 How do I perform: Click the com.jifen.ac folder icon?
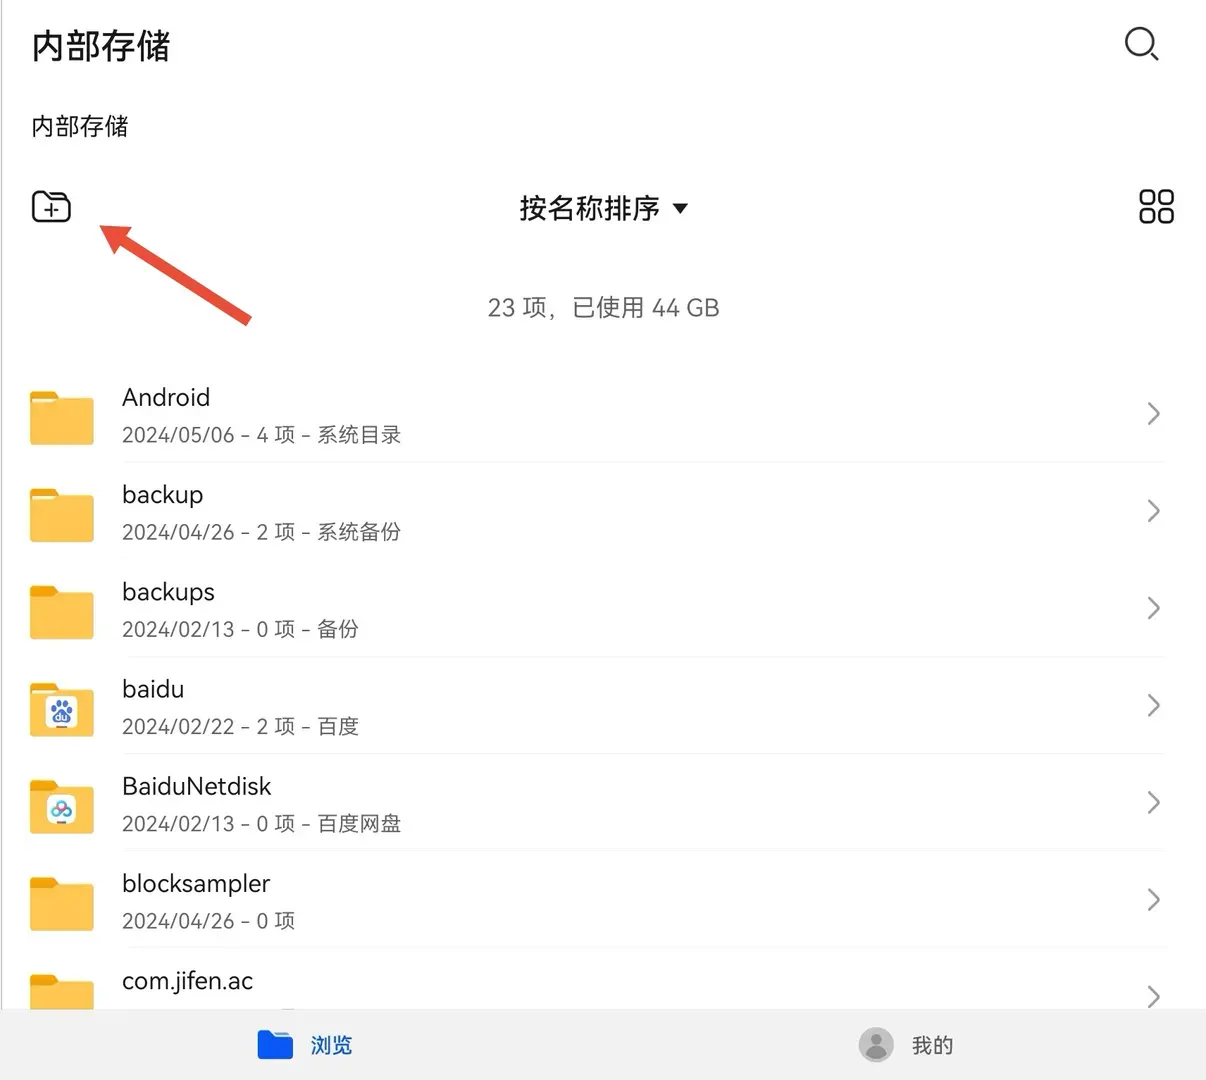(62, 990)
